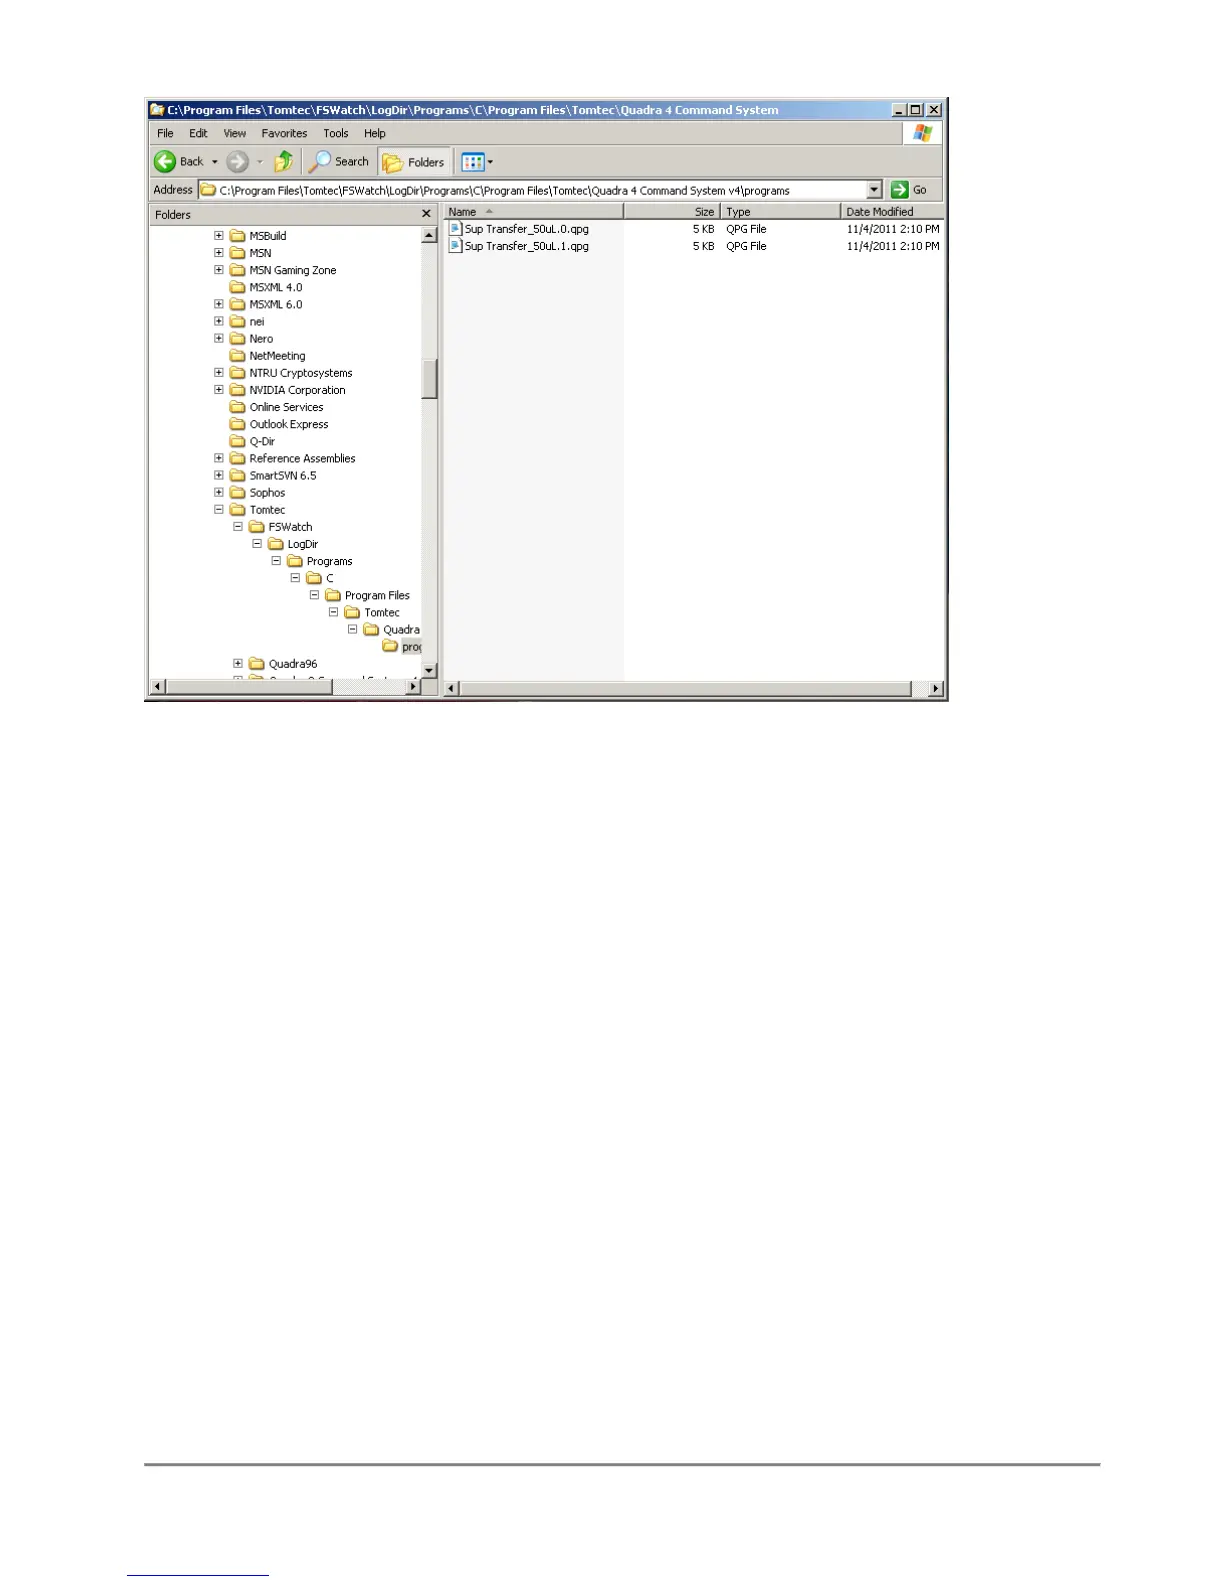Screen dimensions: 1224x1584
Task: Click the LogDir folder icon
Action: 276,544
